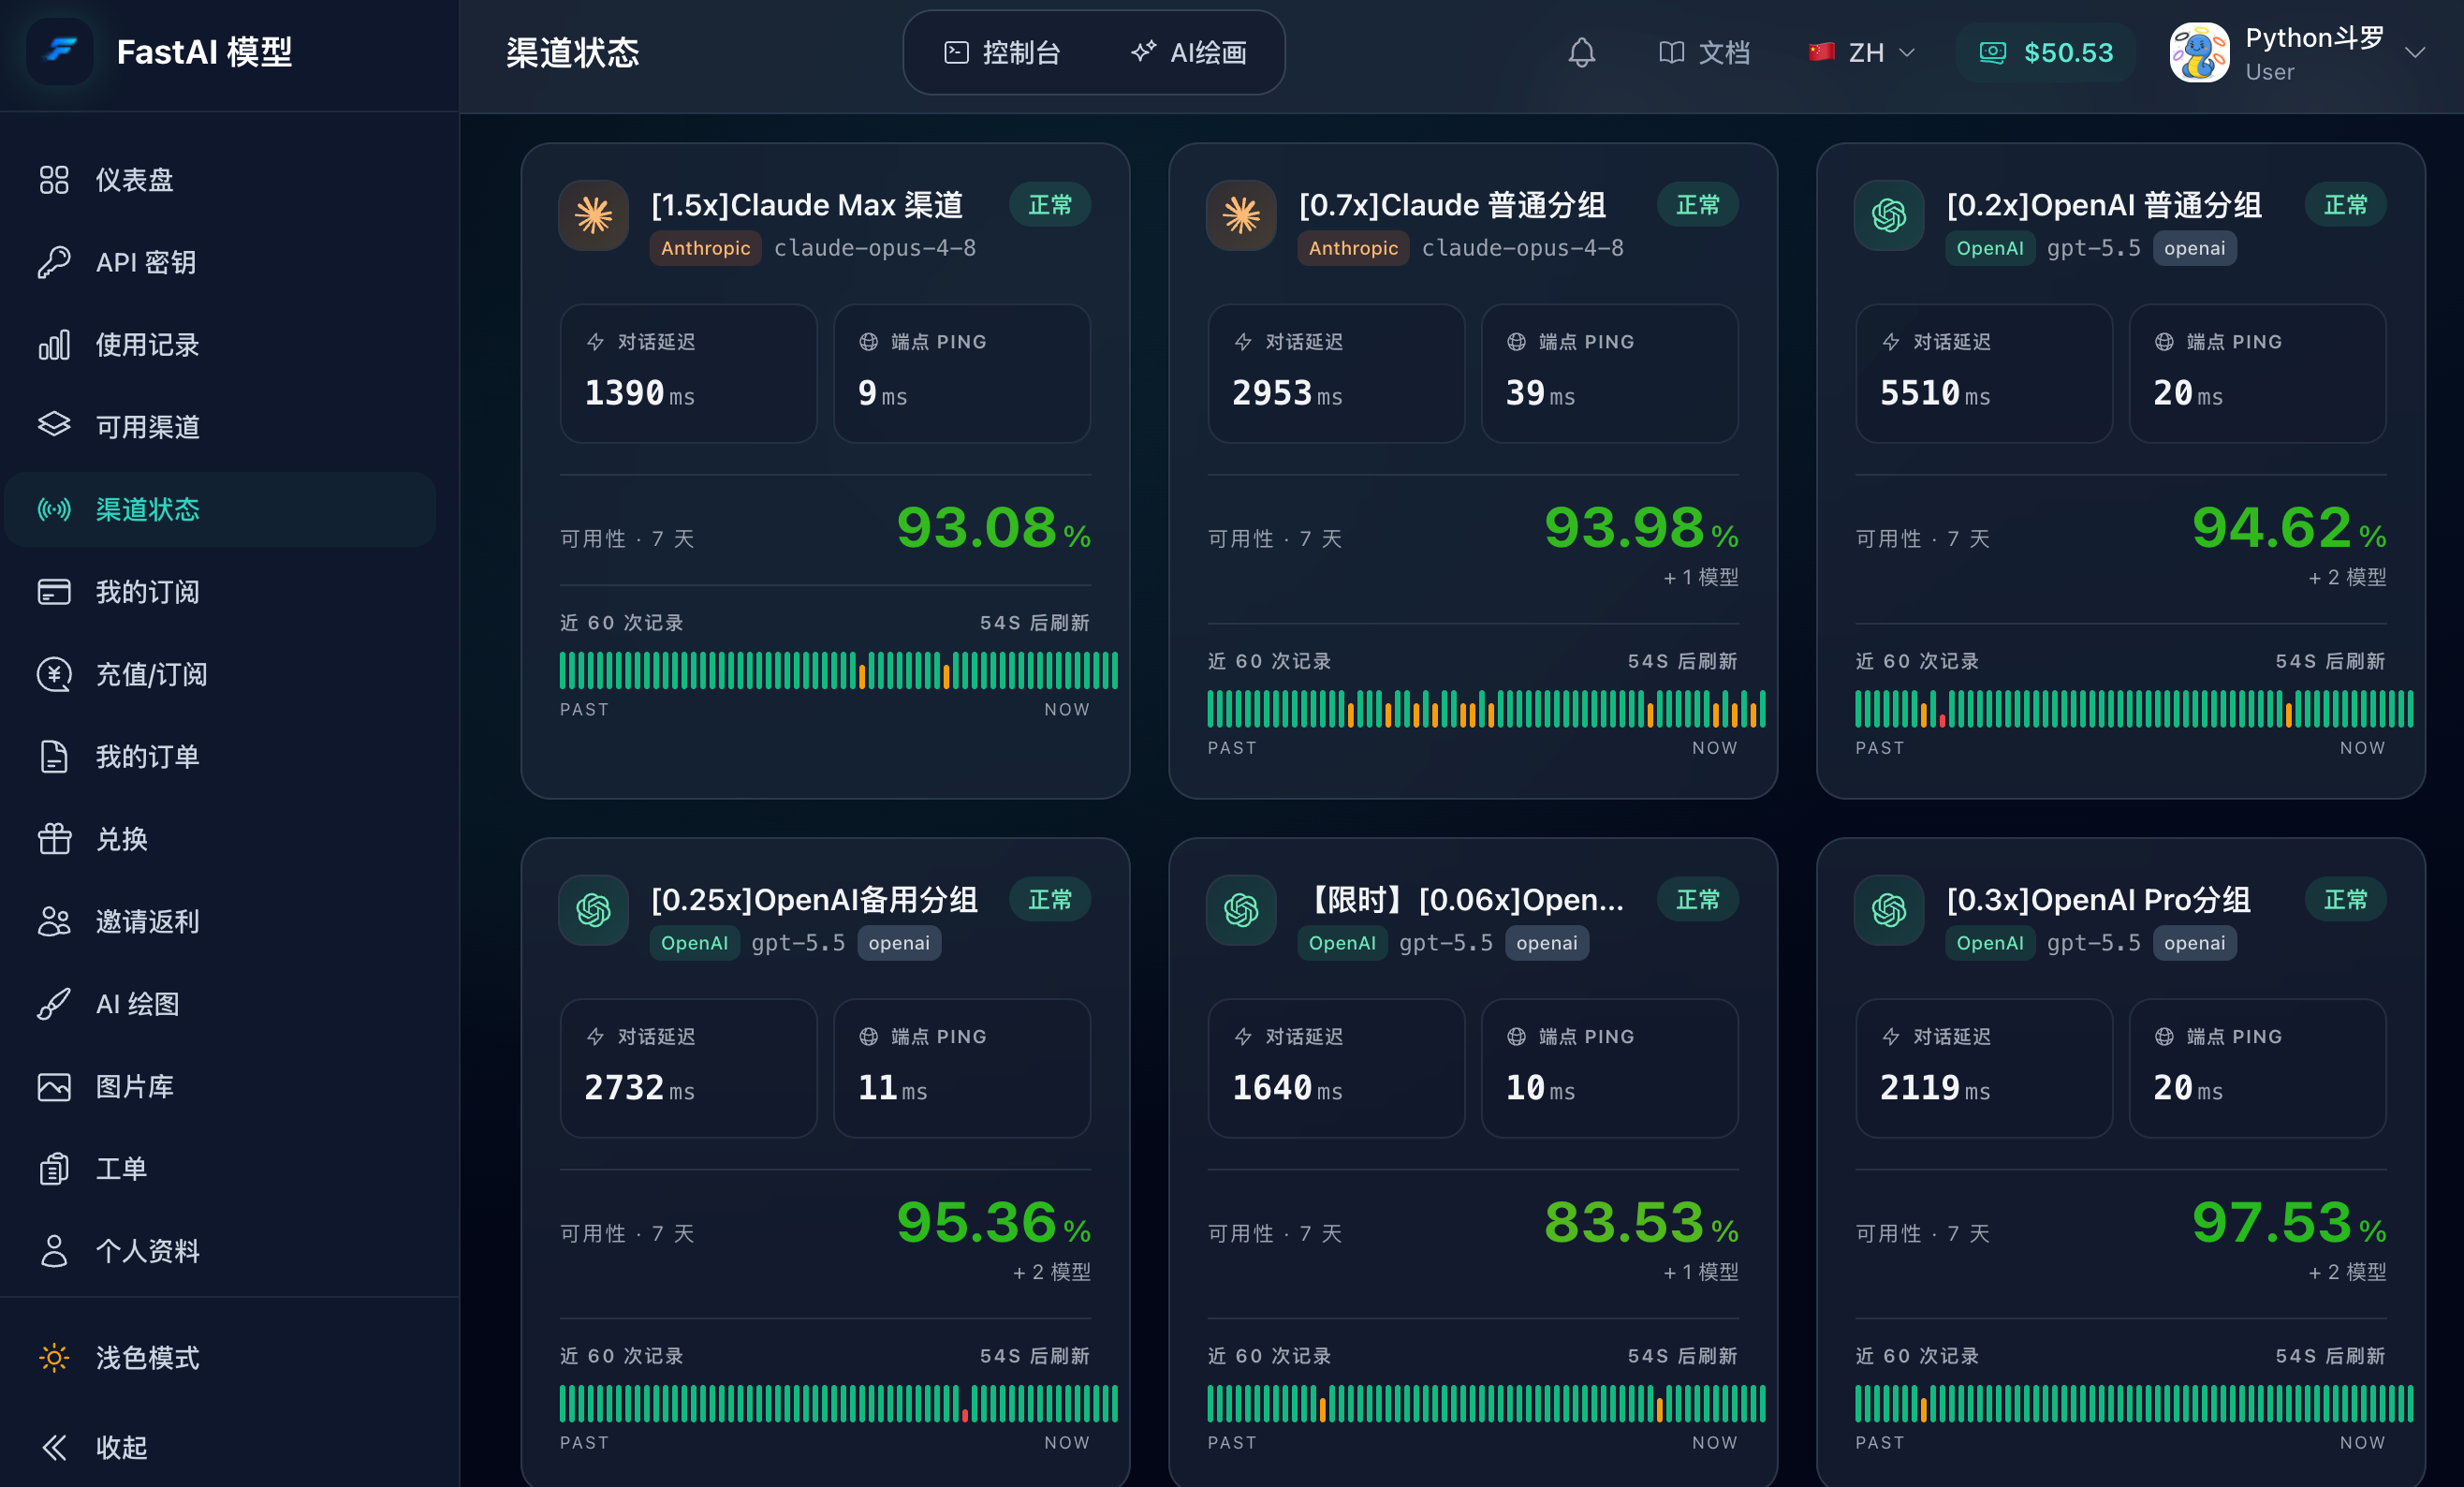The height and width of the screenshot is (1487, 2464).
Task: Click the 83.53% availability value
Action: [1641, 1222]
